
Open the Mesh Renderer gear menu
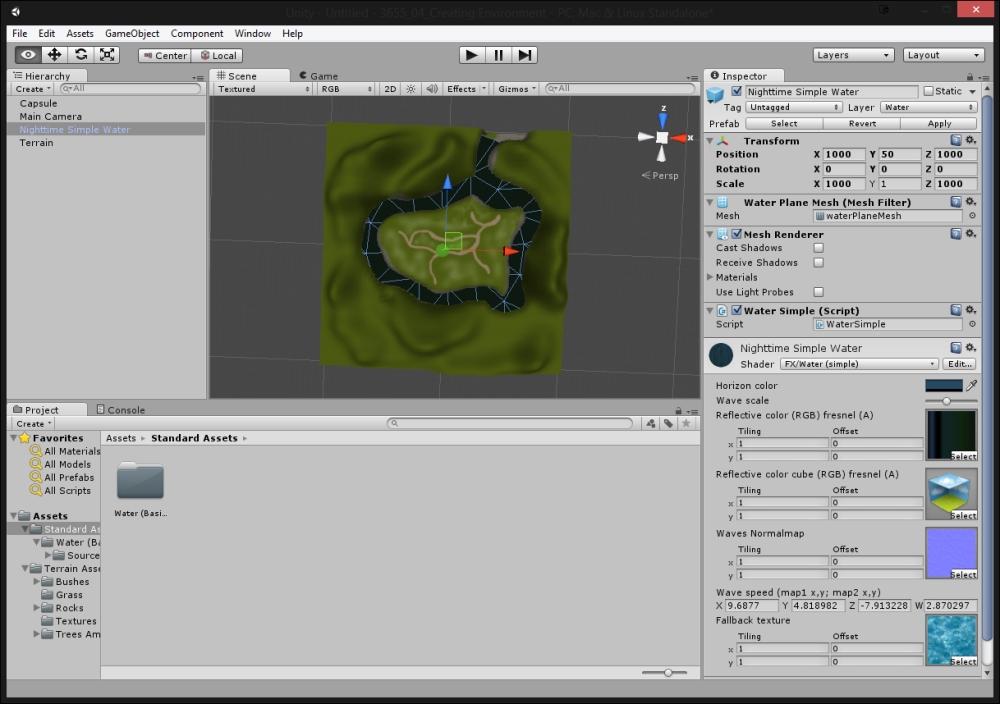970,234
